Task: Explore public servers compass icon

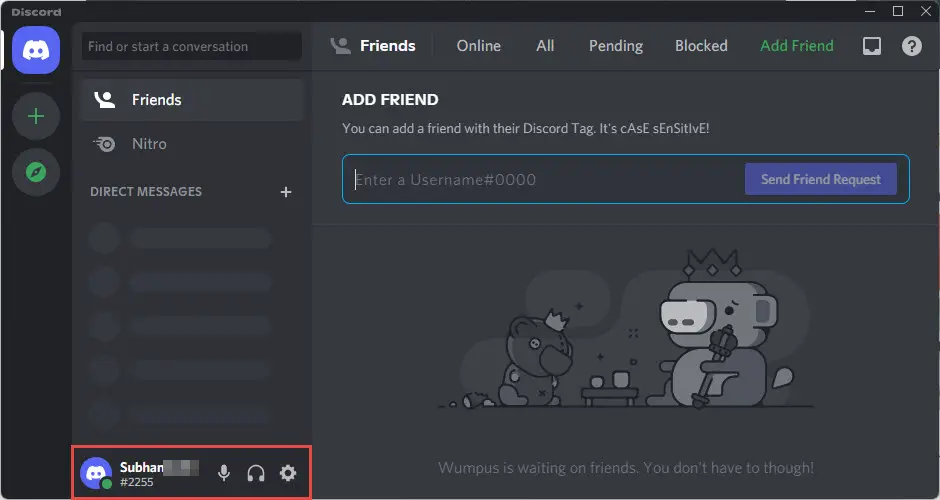Action: coord(36,173)
